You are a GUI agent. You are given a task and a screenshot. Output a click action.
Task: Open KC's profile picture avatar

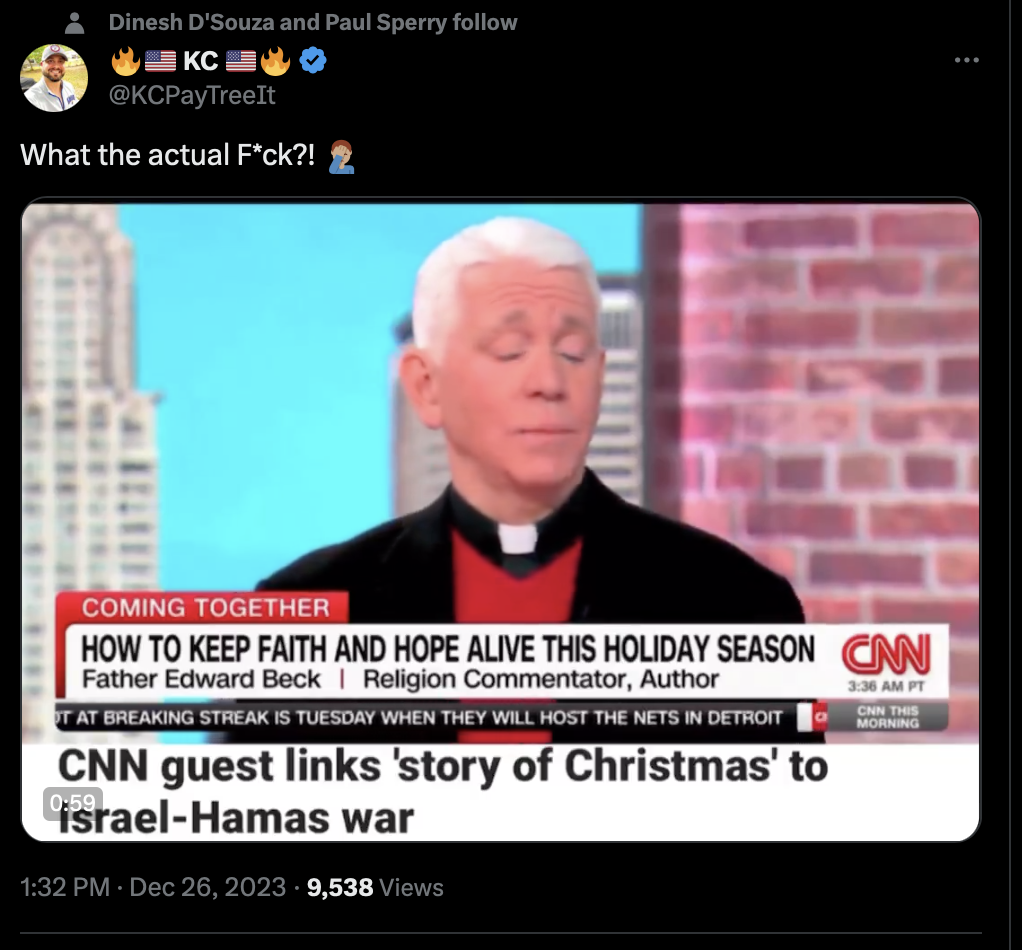tap(54, 78)
